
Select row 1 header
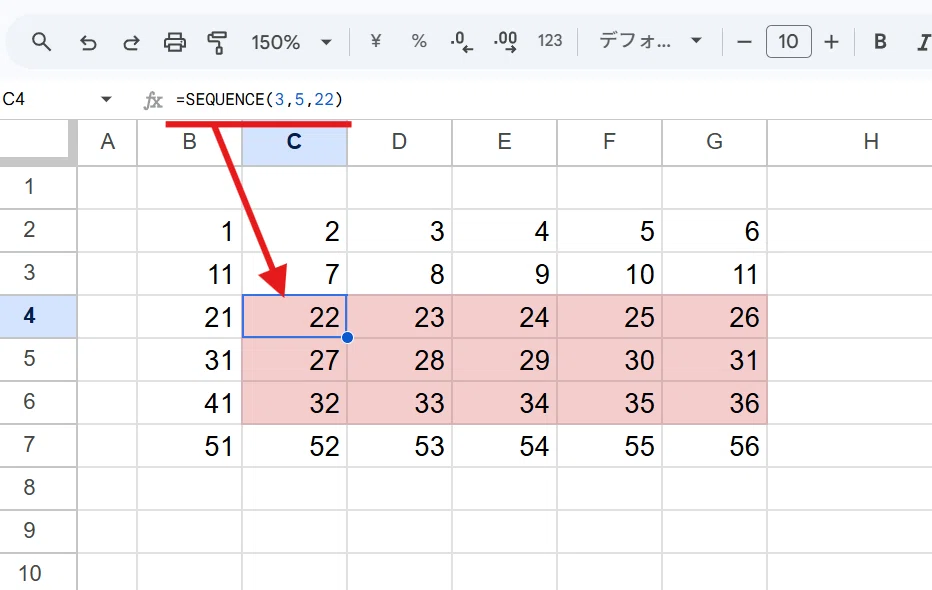(x=38, y=187)
